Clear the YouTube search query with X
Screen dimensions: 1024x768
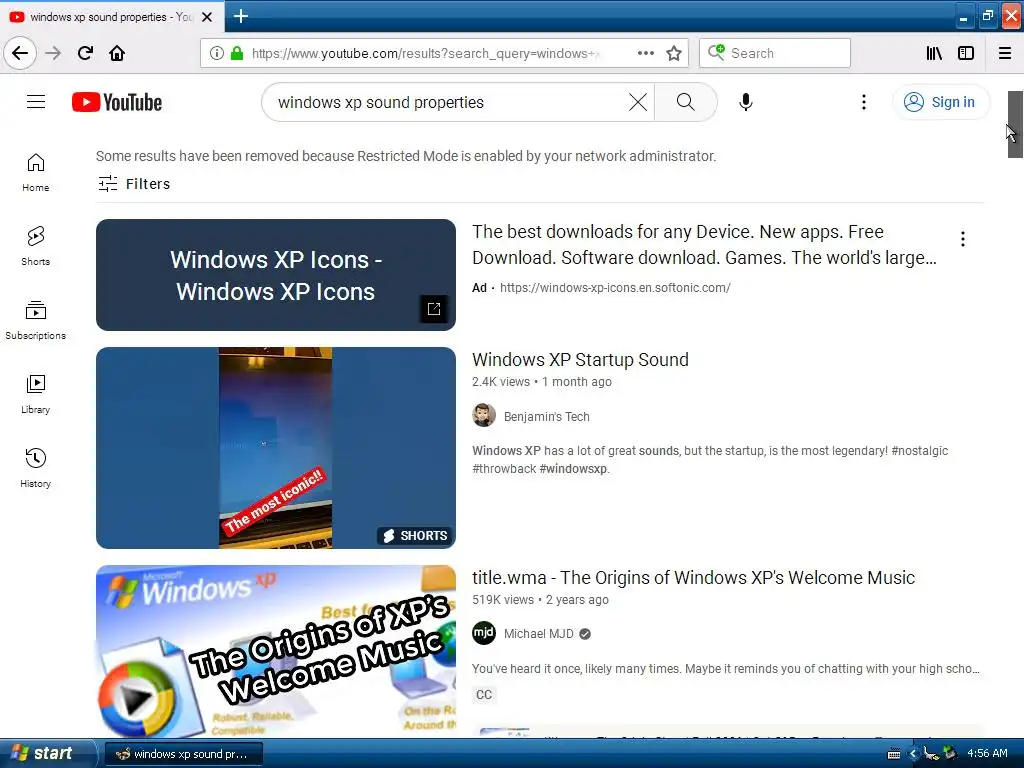pyautogui.click(x=638, y=102)
